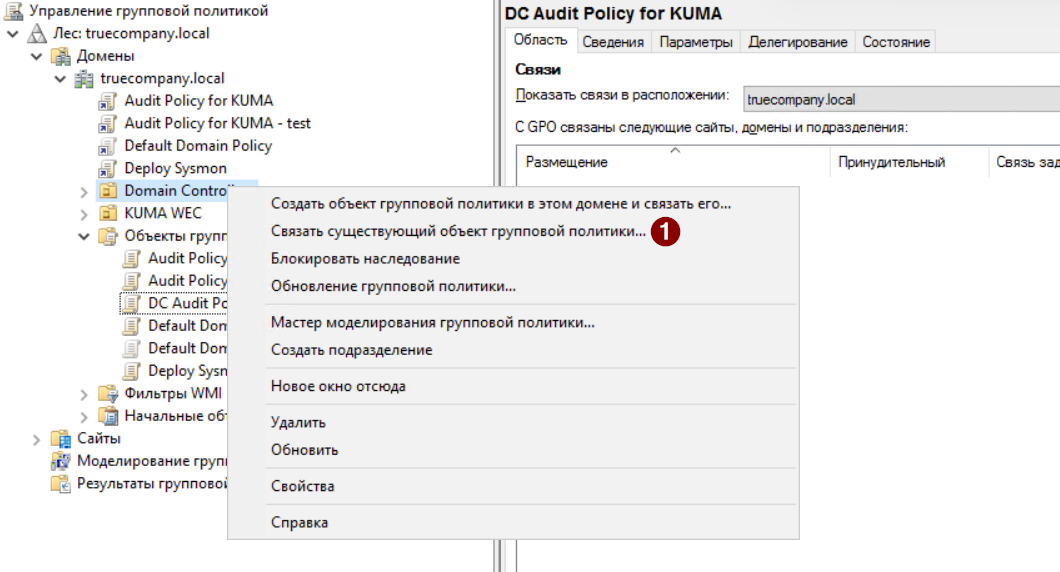Click the Результаты групповой политики icon
1060x572 pixels.
[61, 483]
